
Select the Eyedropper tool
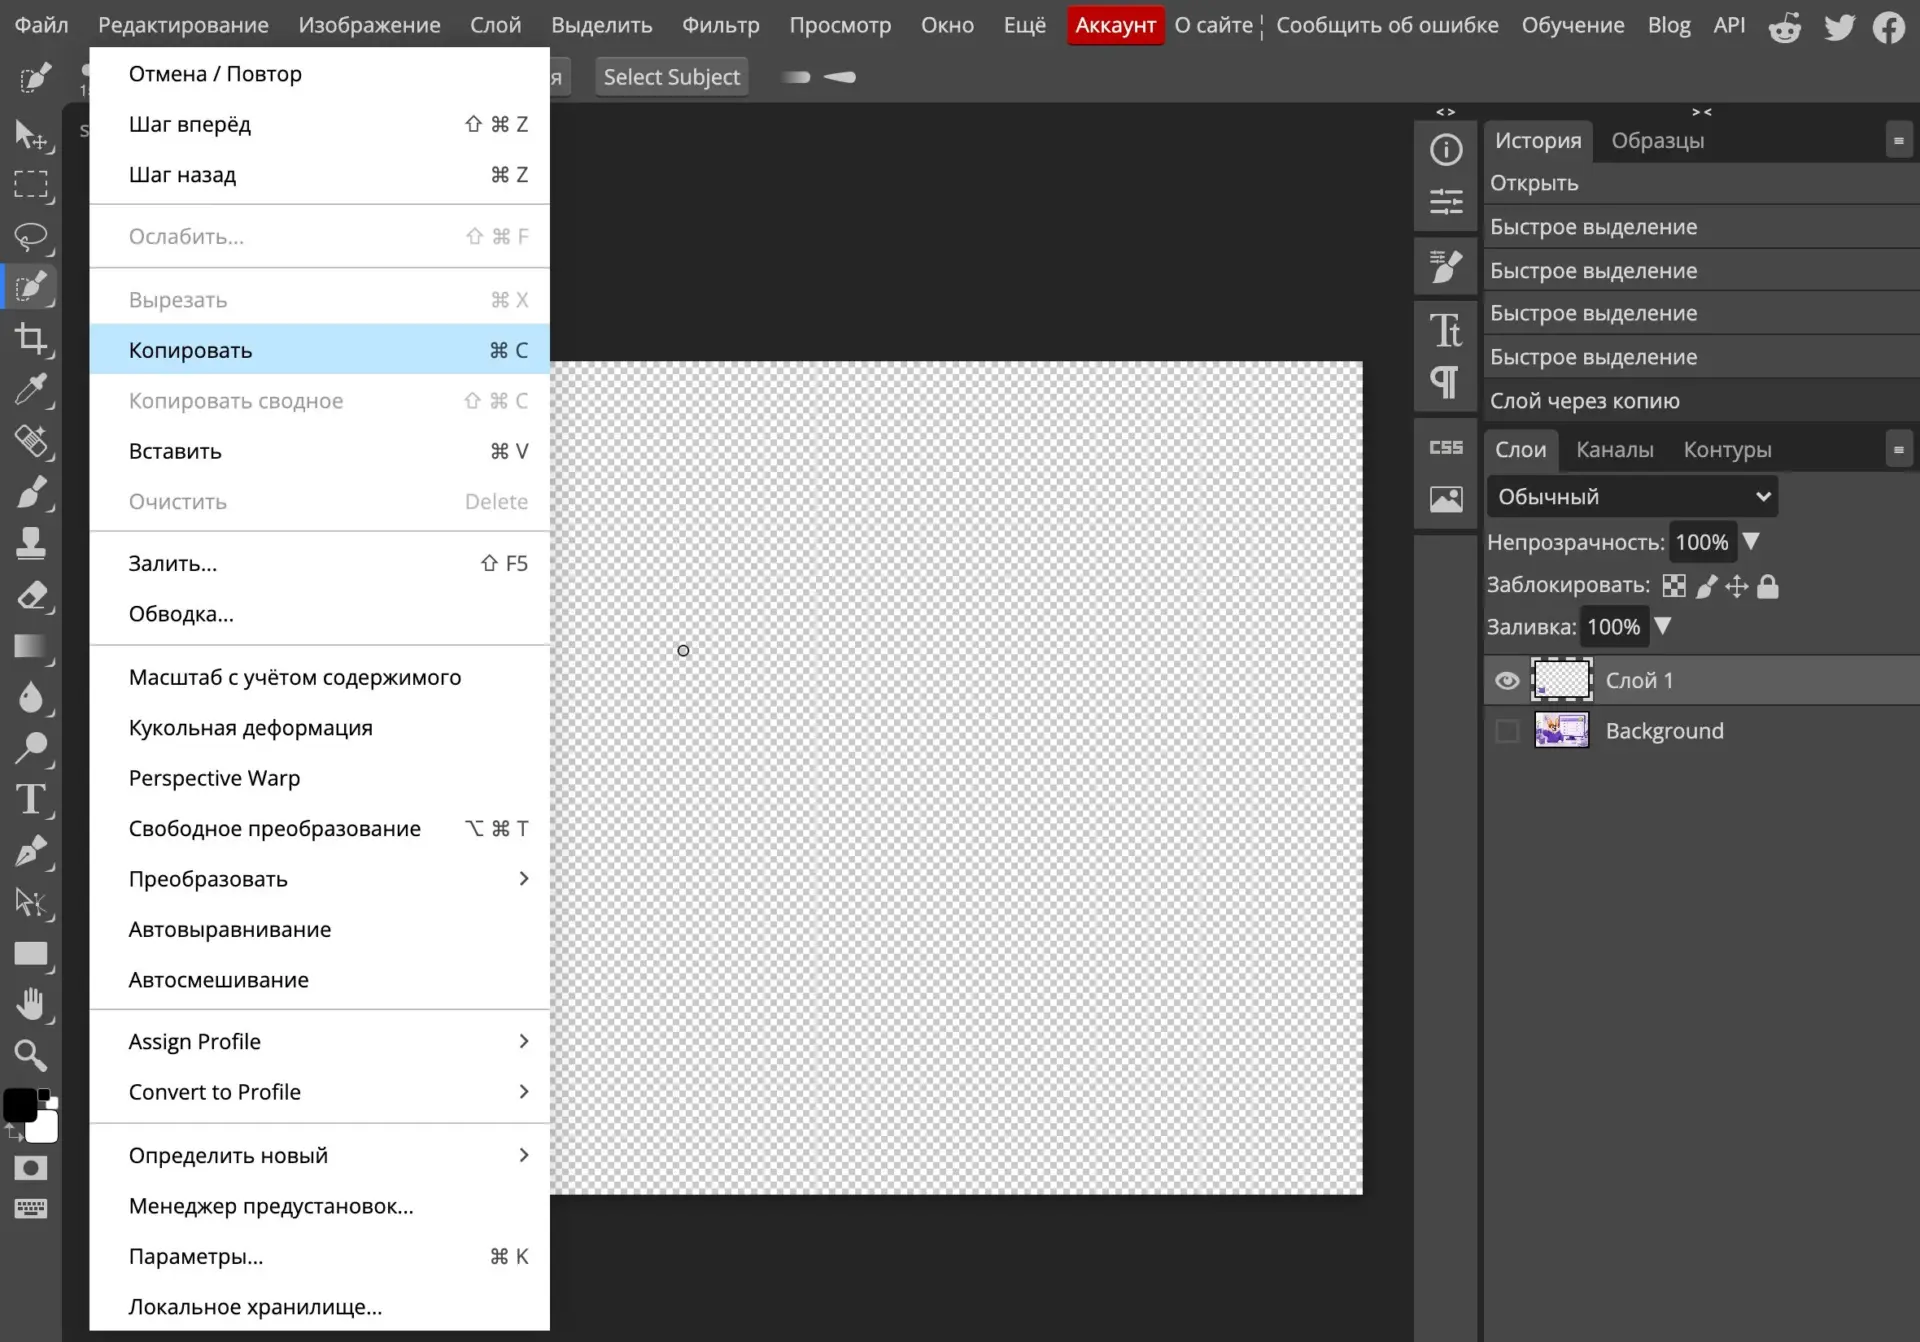pyautogui.click(x=31, y=390)
